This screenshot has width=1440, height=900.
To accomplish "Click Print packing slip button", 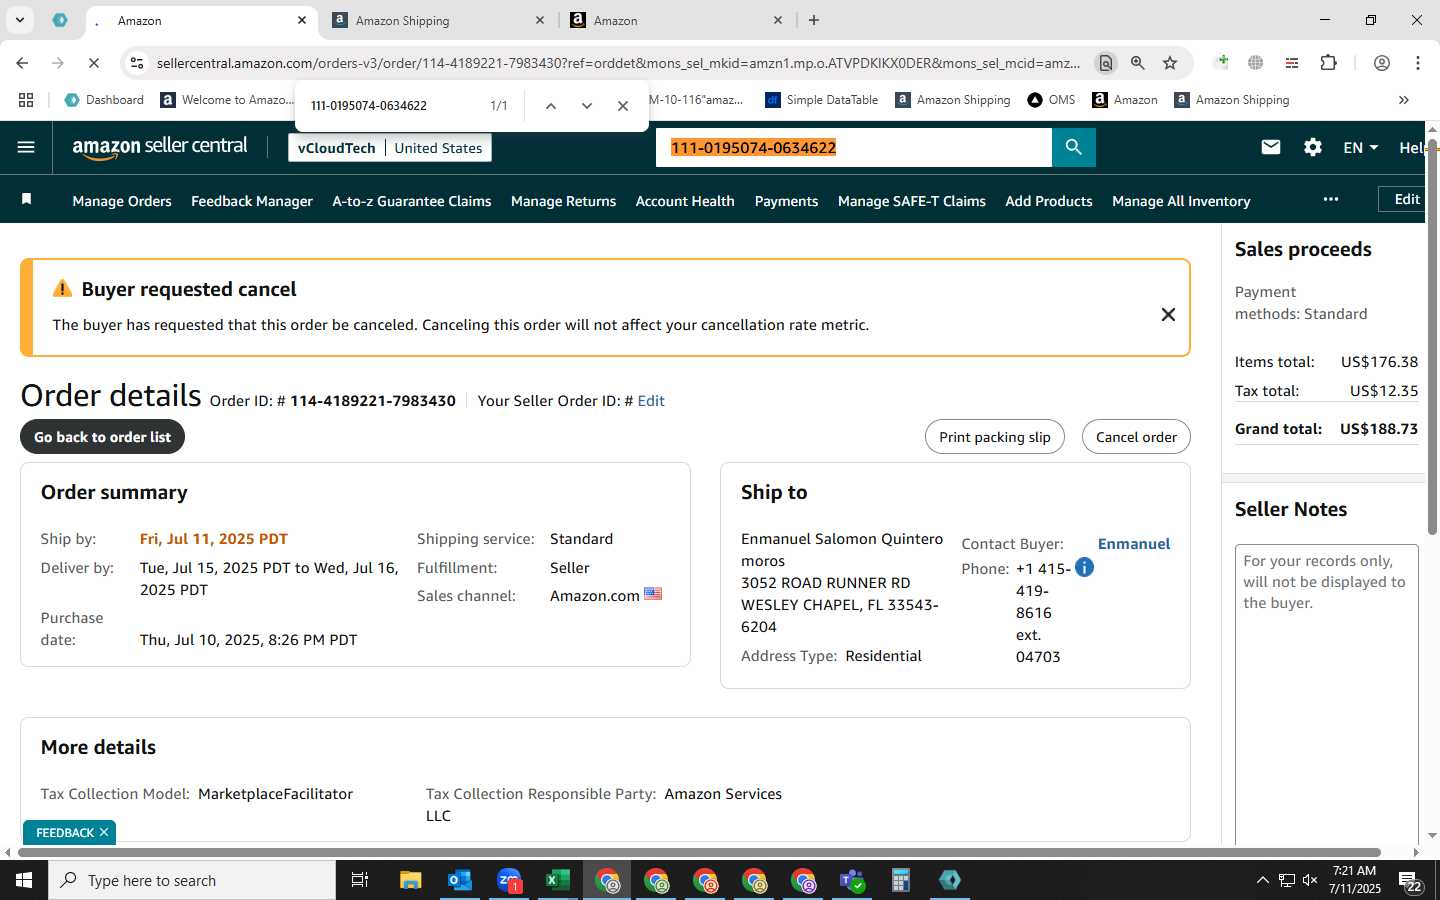I will [995, 437].
